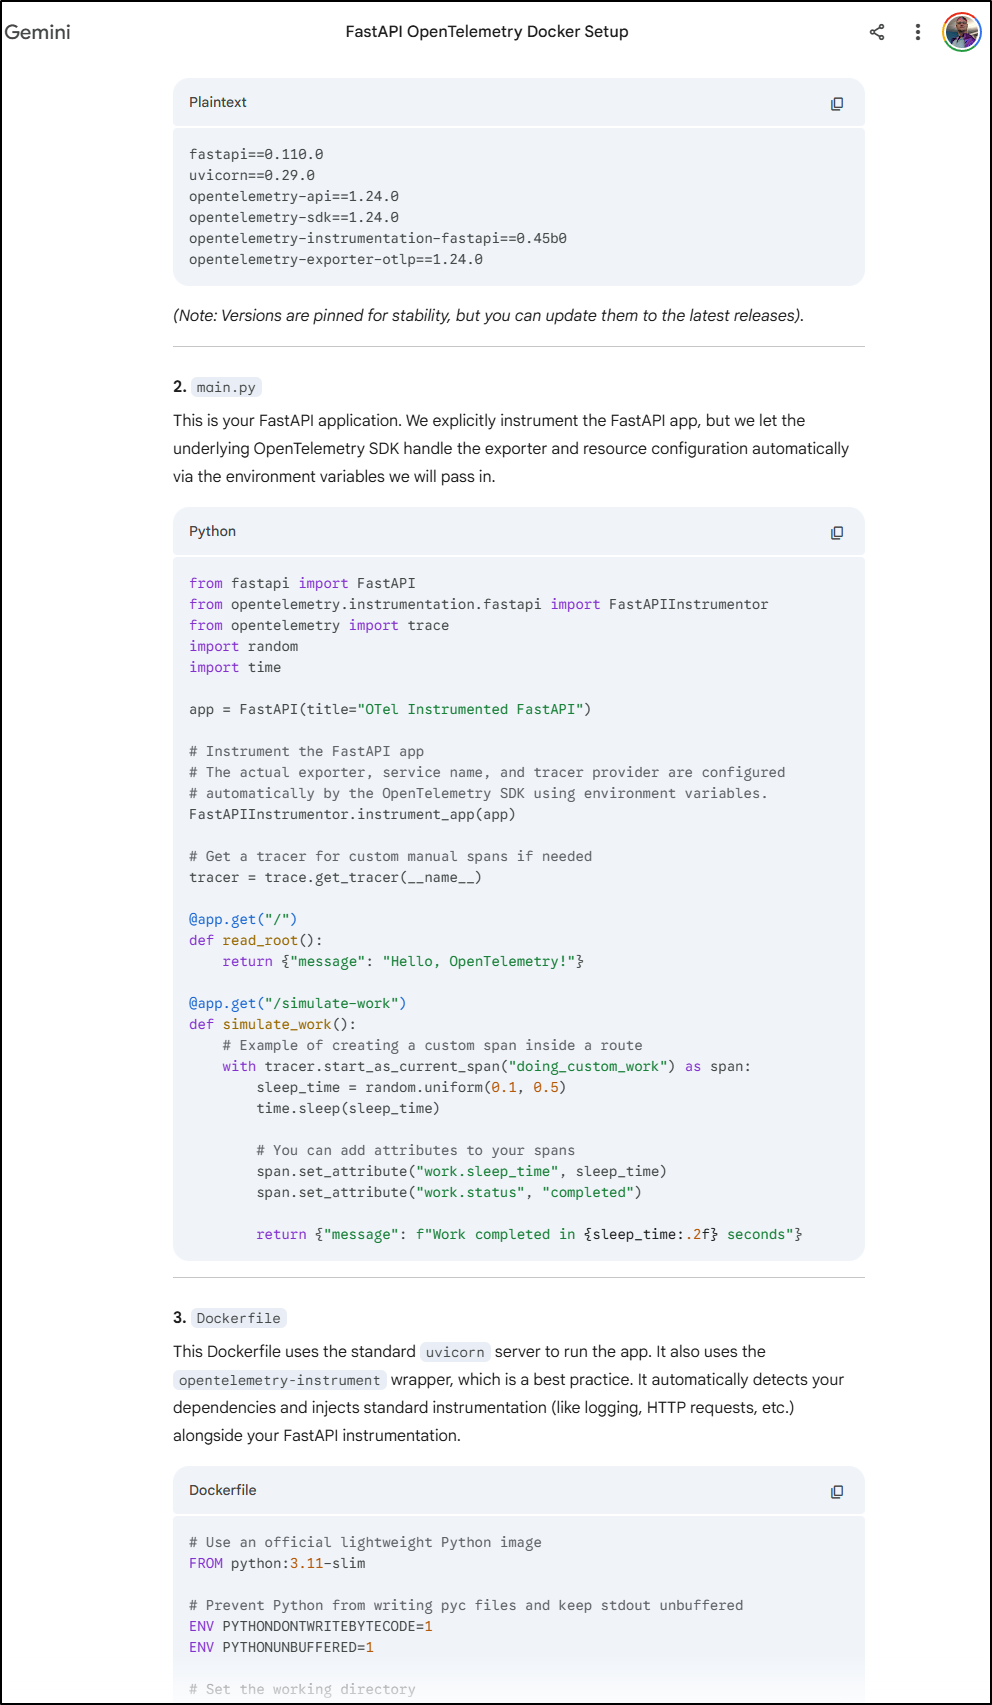The width and height of the screenshot is (992, 1705).
Task: Click the chat title FastAPI OpenTelemetry Docker Setup
Action: click(486, 32)
